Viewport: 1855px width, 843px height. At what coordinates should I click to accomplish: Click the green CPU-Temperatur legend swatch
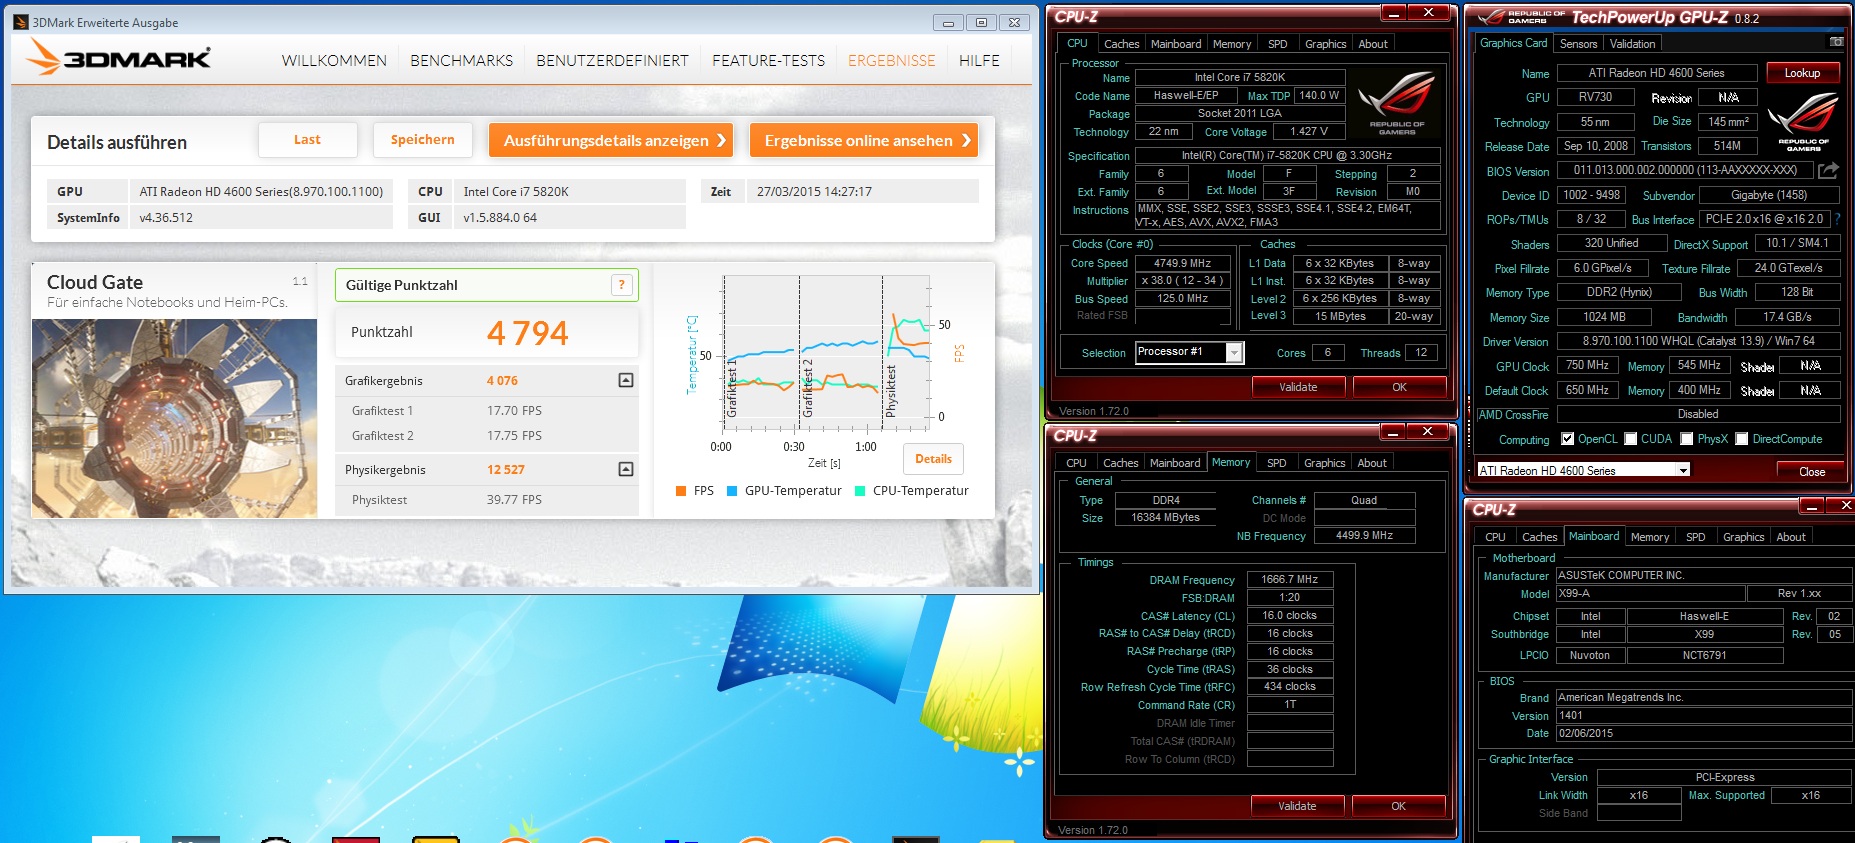tap(860, 491)
